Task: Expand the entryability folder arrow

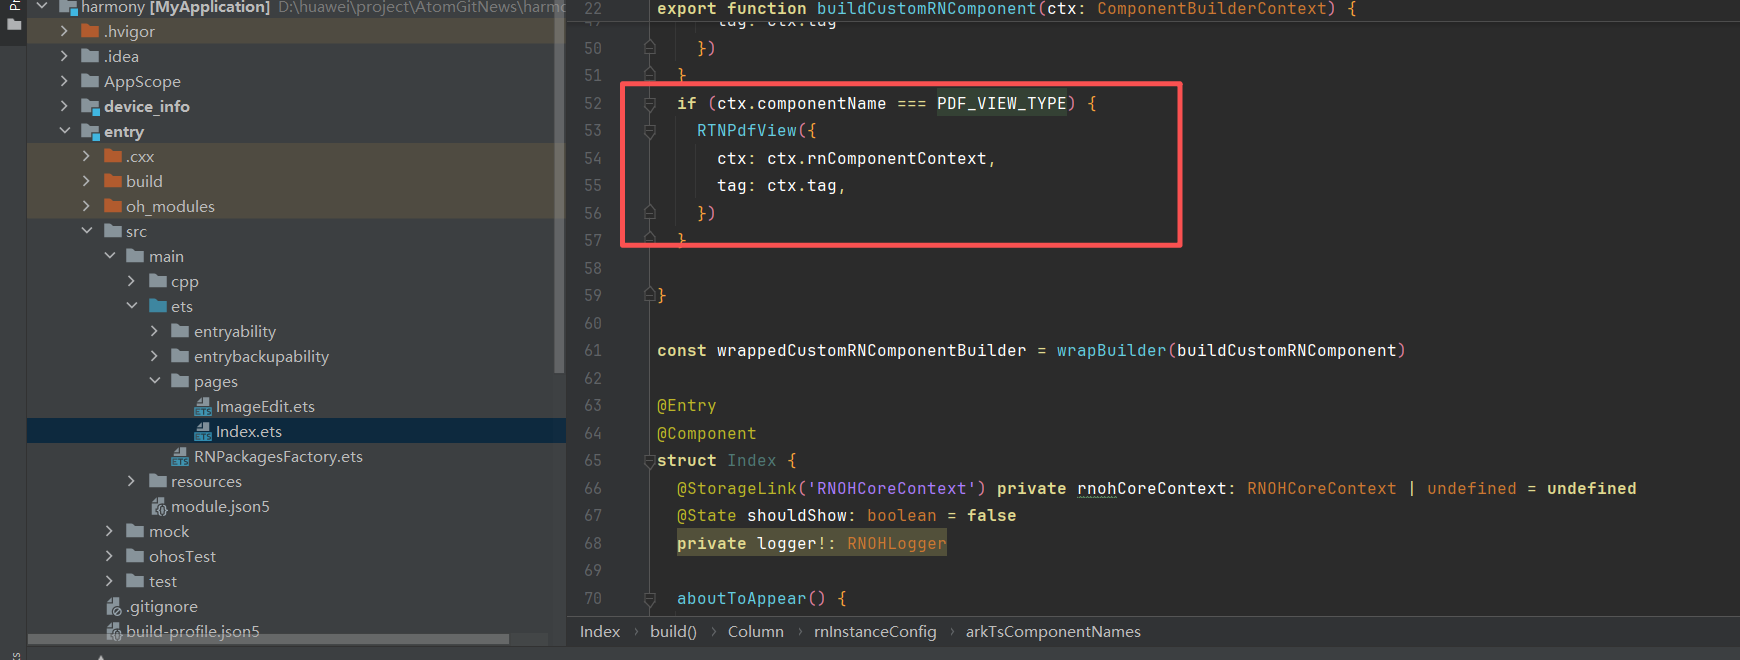Action: pos(155,331)
